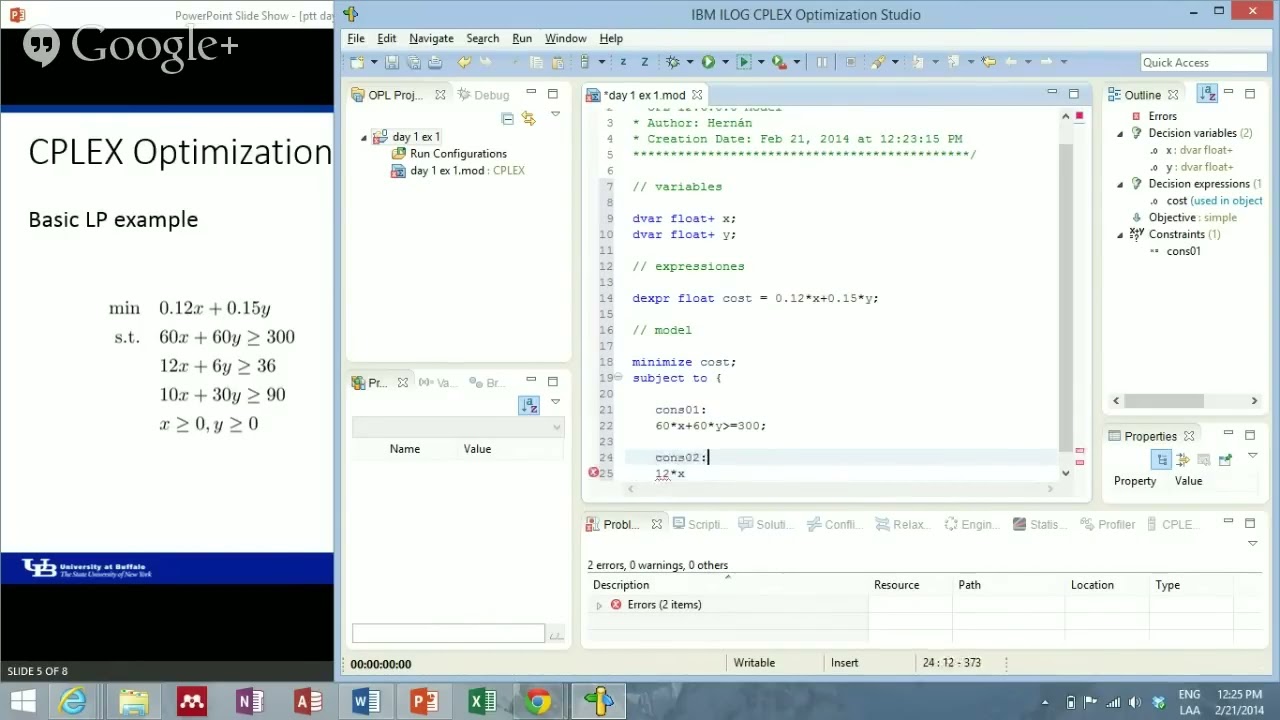This screenshot has height=720, width=1280.
Task: Switch to the Relaxations tab
Action: [x=903, y=524]
